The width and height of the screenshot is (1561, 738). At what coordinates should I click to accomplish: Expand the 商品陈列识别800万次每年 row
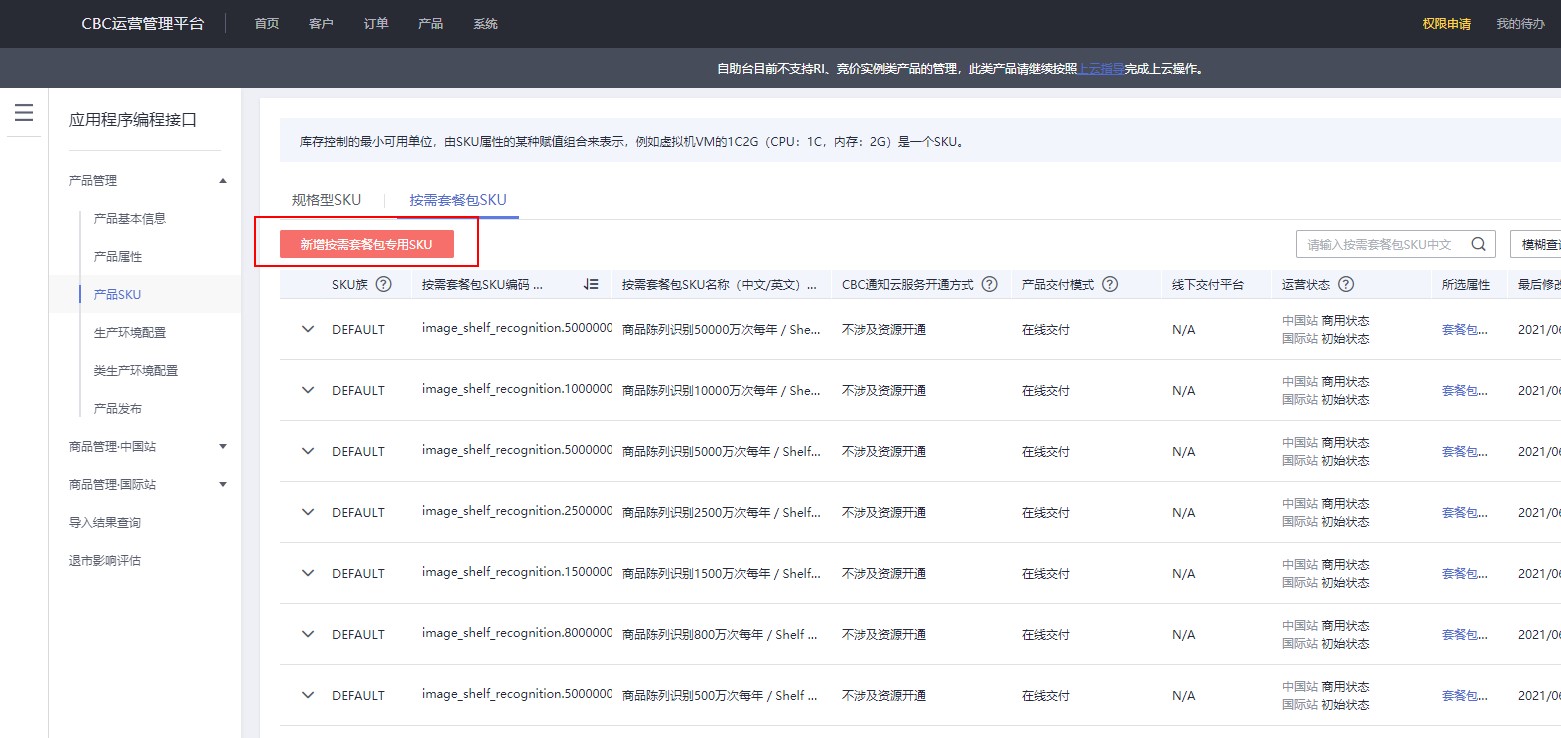point(308,634)
